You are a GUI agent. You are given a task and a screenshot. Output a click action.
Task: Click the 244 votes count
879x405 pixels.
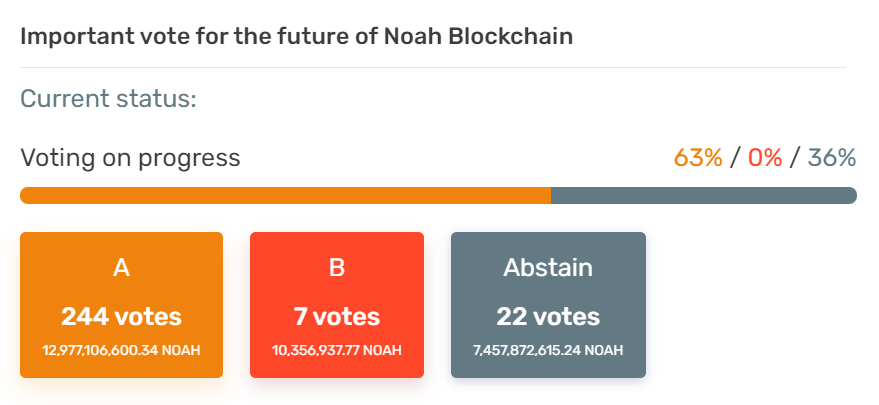pos(121,317)
